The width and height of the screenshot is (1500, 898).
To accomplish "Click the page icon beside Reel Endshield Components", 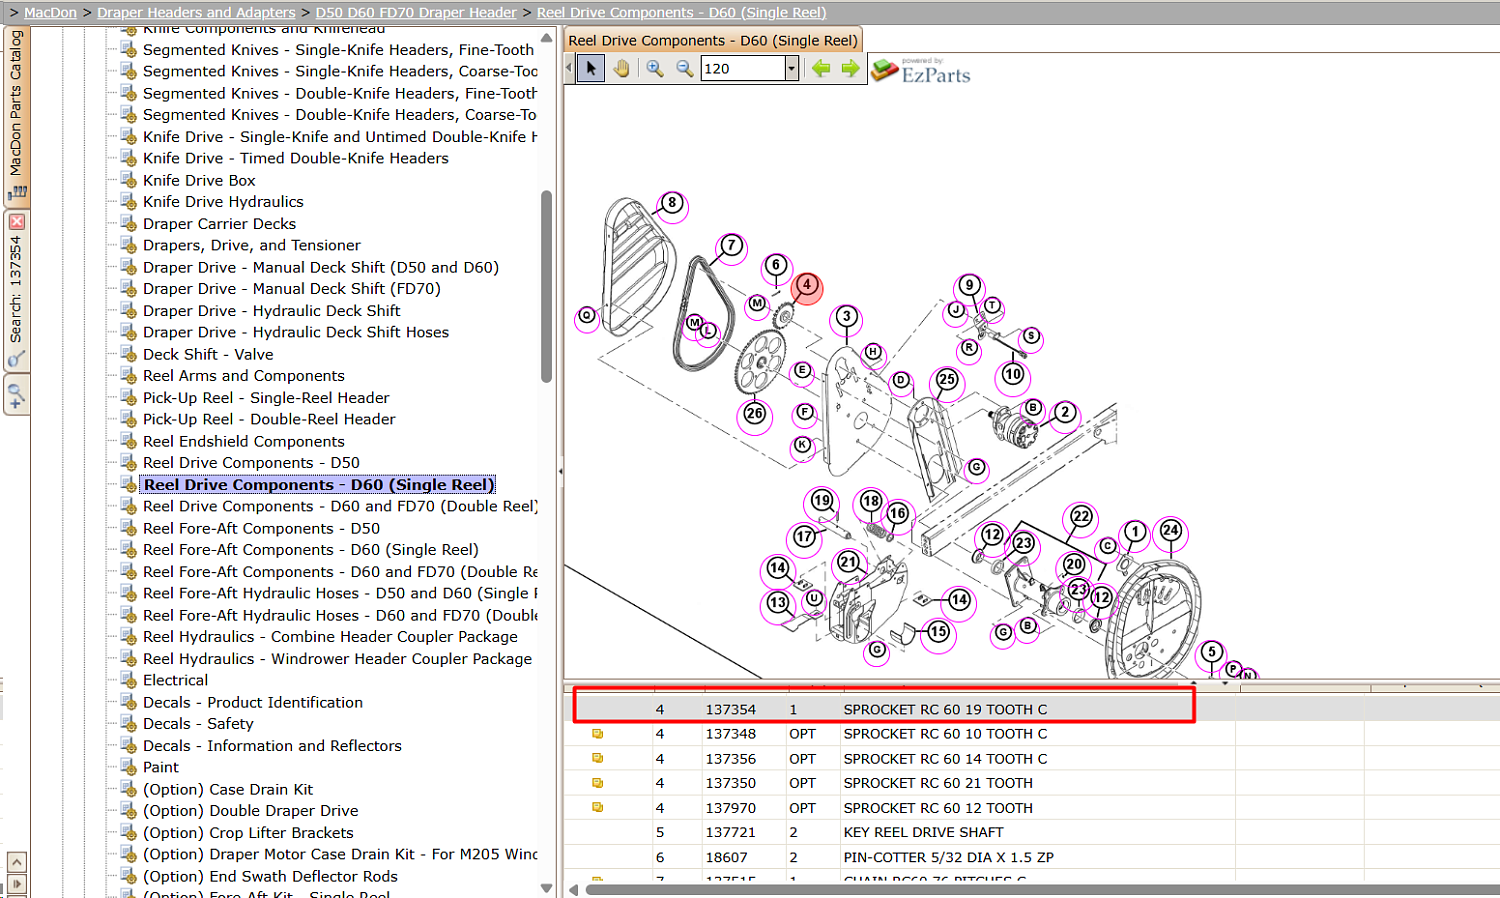I will [x=128, y=441].
